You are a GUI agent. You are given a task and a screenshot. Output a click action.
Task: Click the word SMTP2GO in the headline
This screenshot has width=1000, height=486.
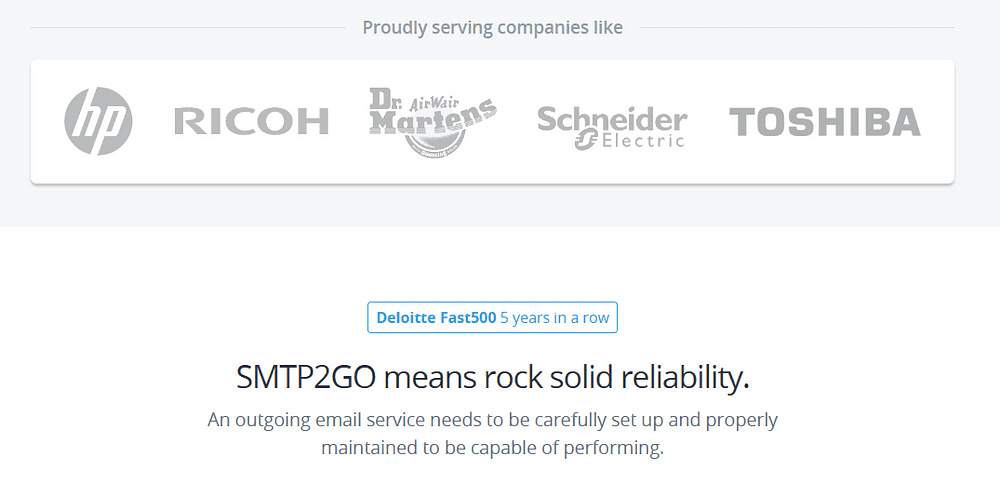pyautogui.click(x=307, y=377)
